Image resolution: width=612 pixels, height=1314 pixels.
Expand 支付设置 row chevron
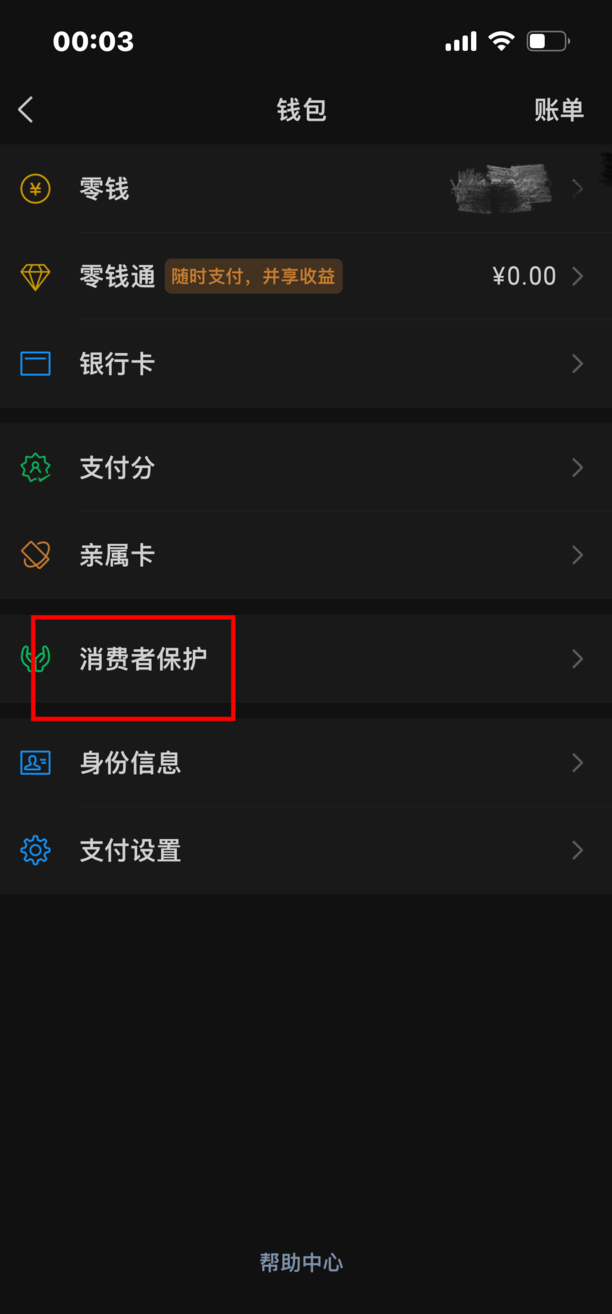click(x=577, y=851)
